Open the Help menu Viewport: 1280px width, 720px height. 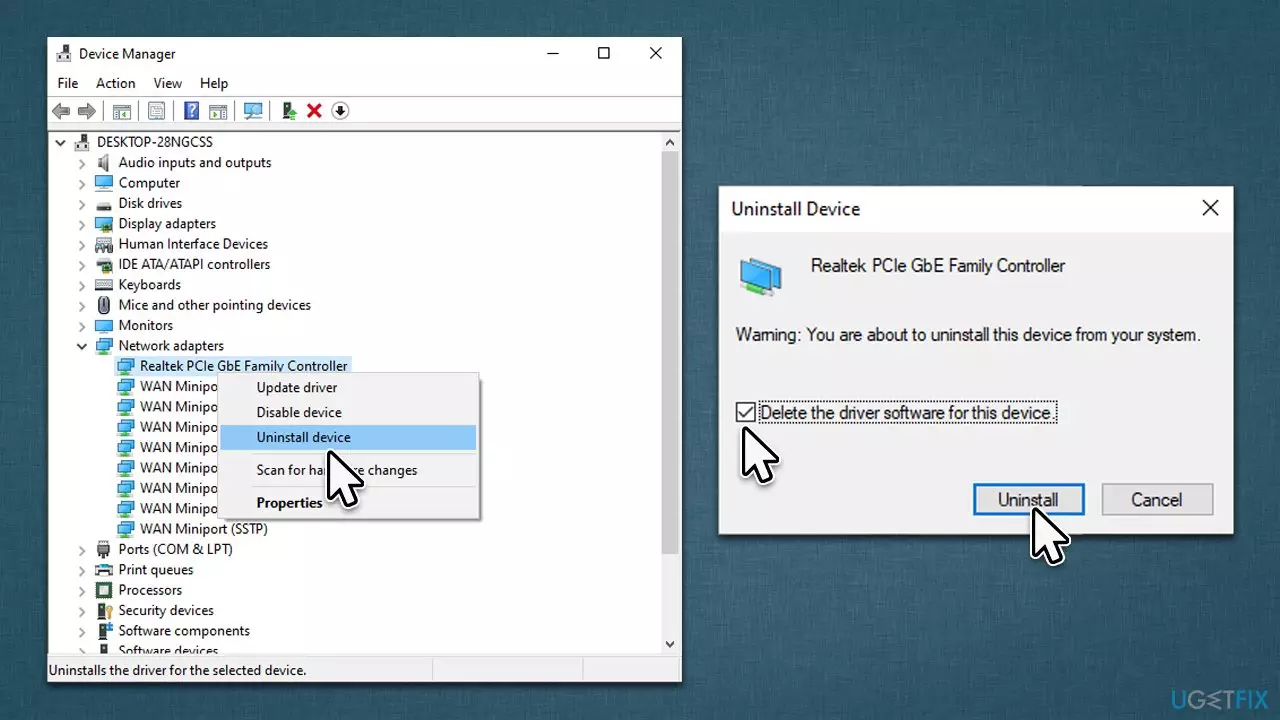coord(214,83)
